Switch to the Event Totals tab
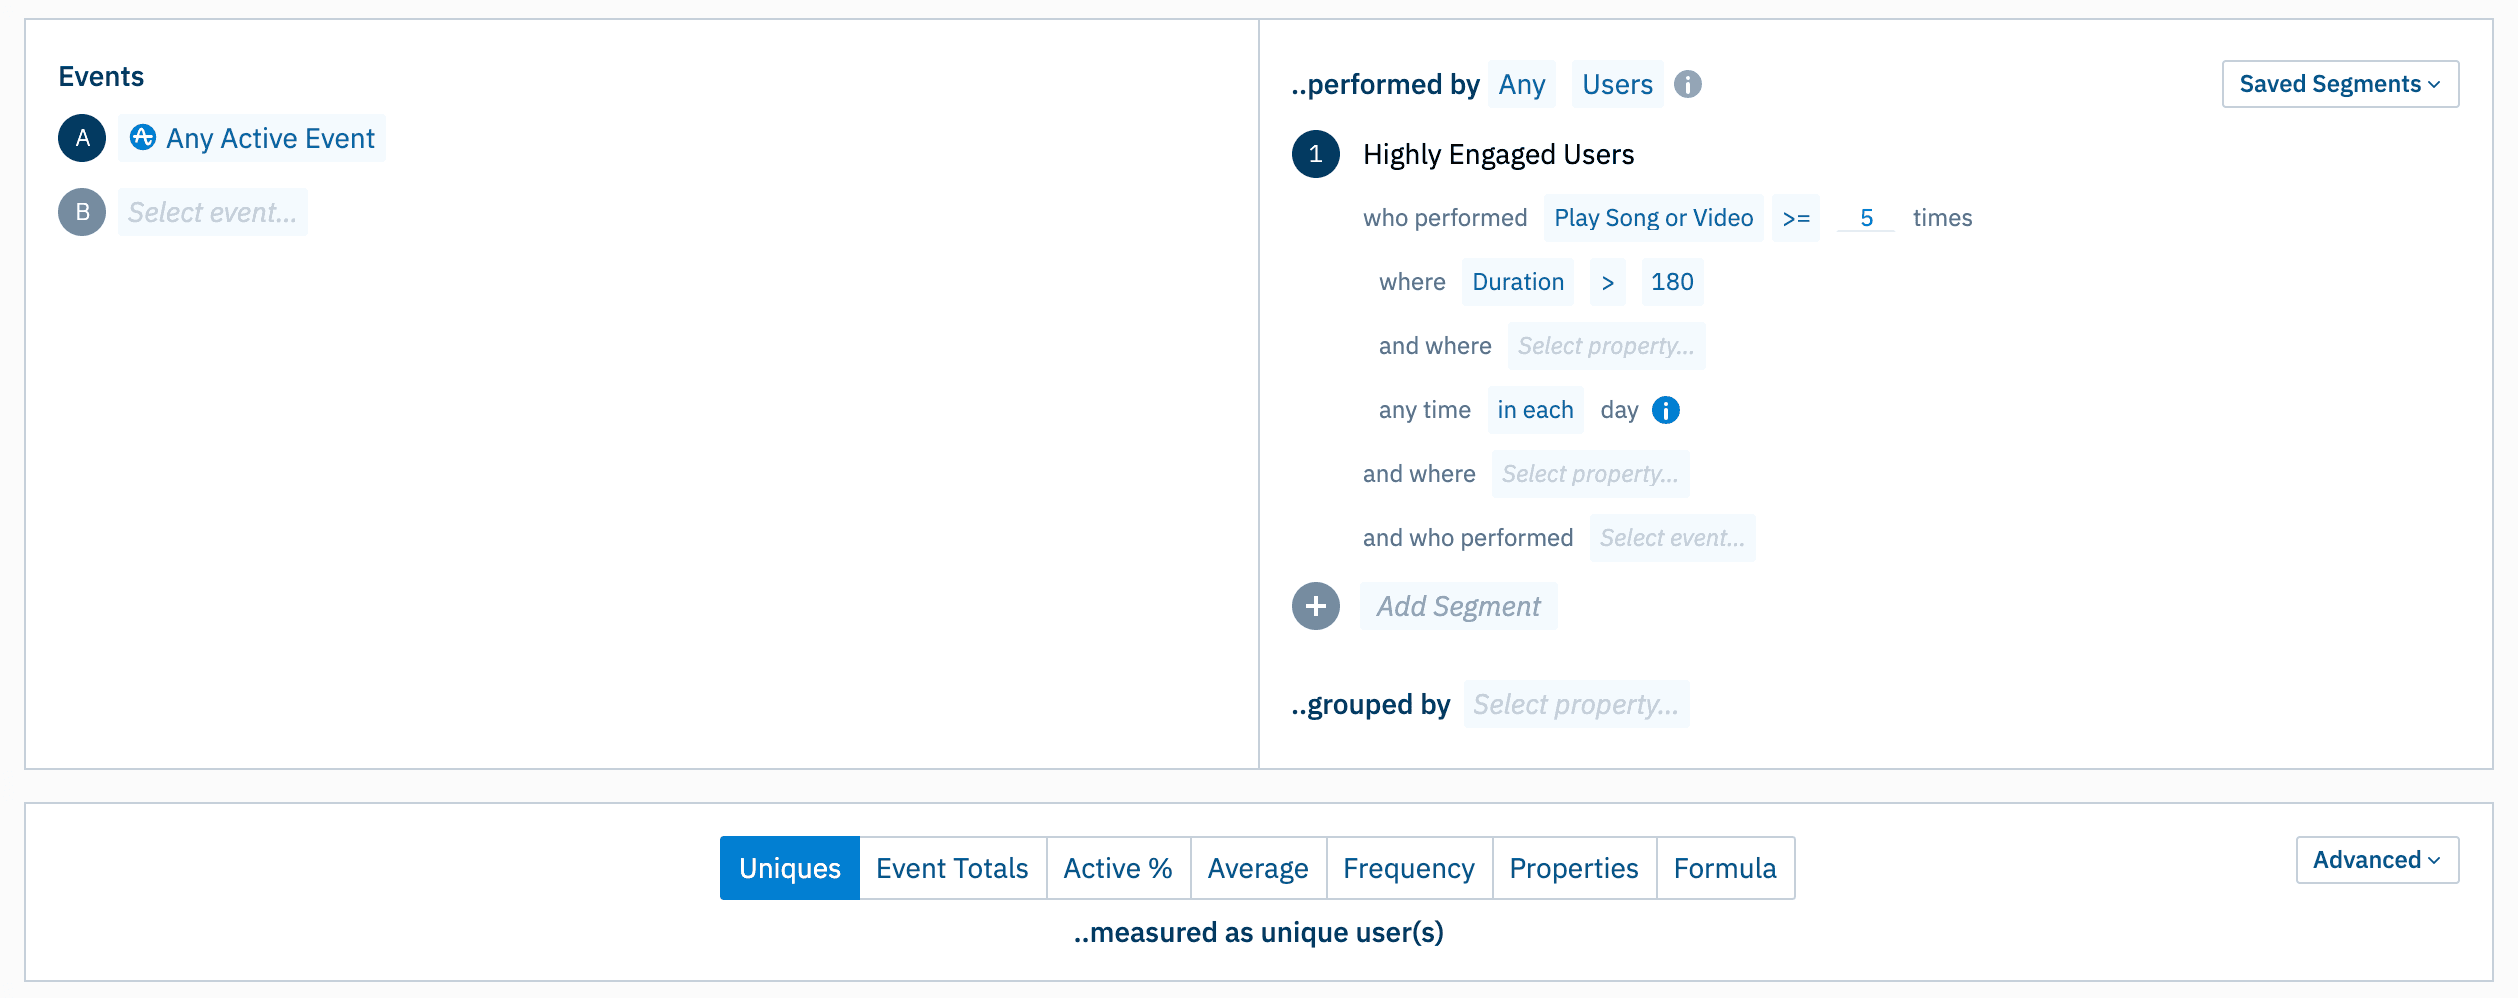The image size is (2518, 998). (x=952, y=868)
